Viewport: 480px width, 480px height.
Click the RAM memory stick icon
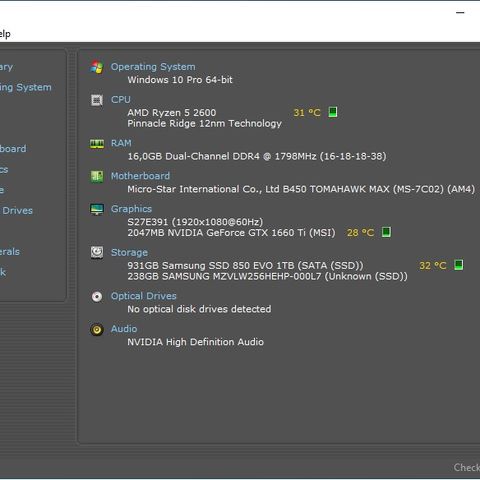click(x=97, y=144)
